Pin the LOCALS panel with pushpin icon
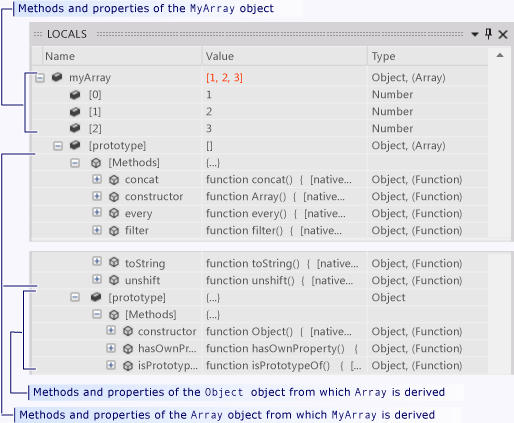The height and width of the screenshot is (423, 514). (488, 34)
